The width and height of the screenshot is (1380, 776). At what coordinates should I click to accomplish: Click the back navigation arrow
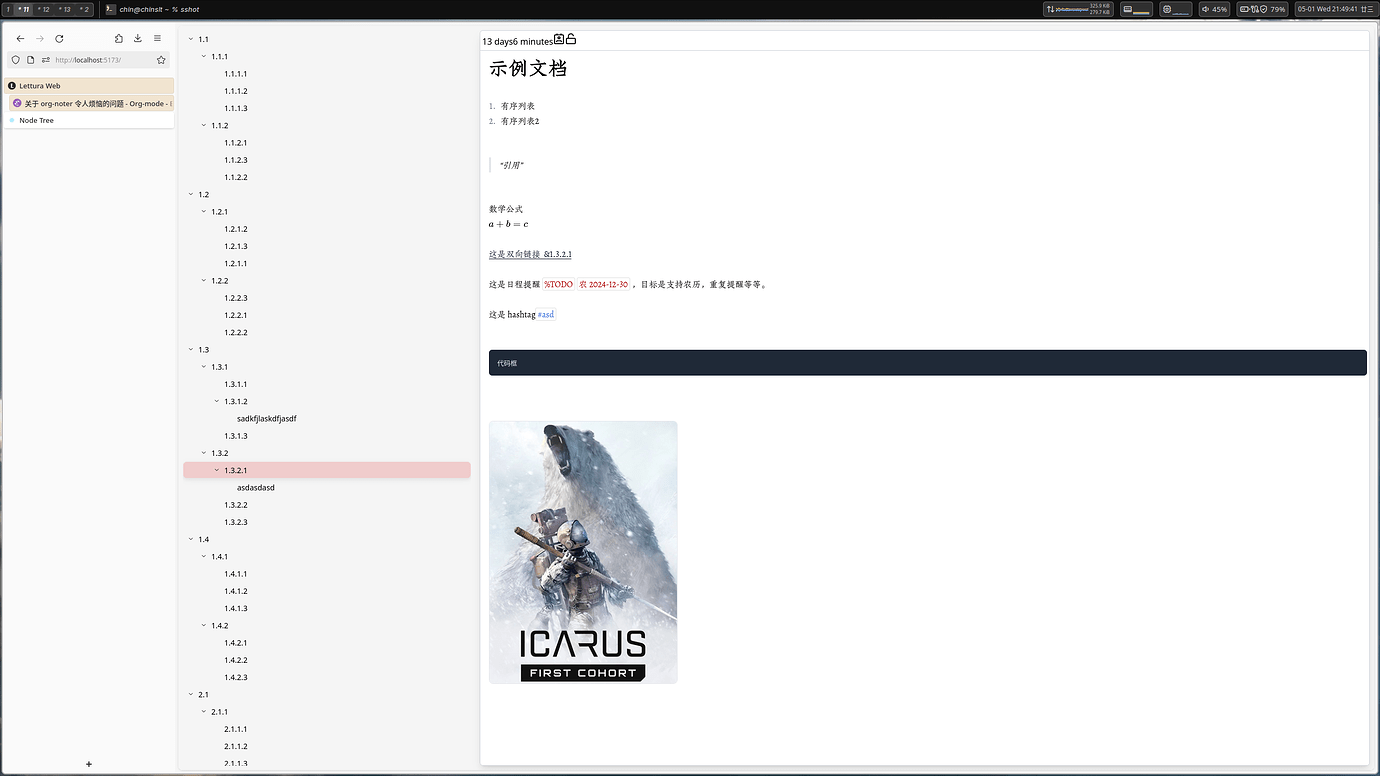pos(20,38)
